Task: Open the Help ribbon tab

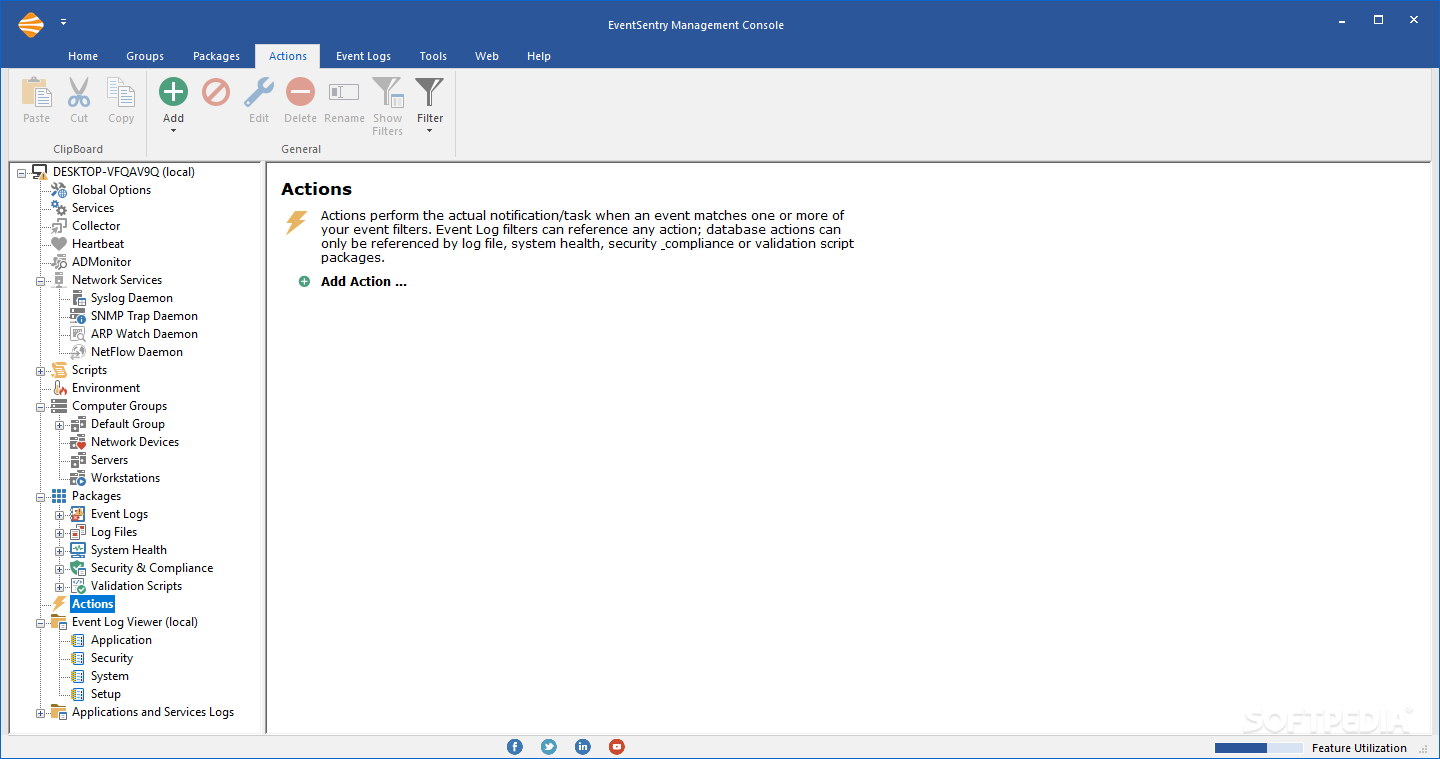Action: tap(539, 56)
